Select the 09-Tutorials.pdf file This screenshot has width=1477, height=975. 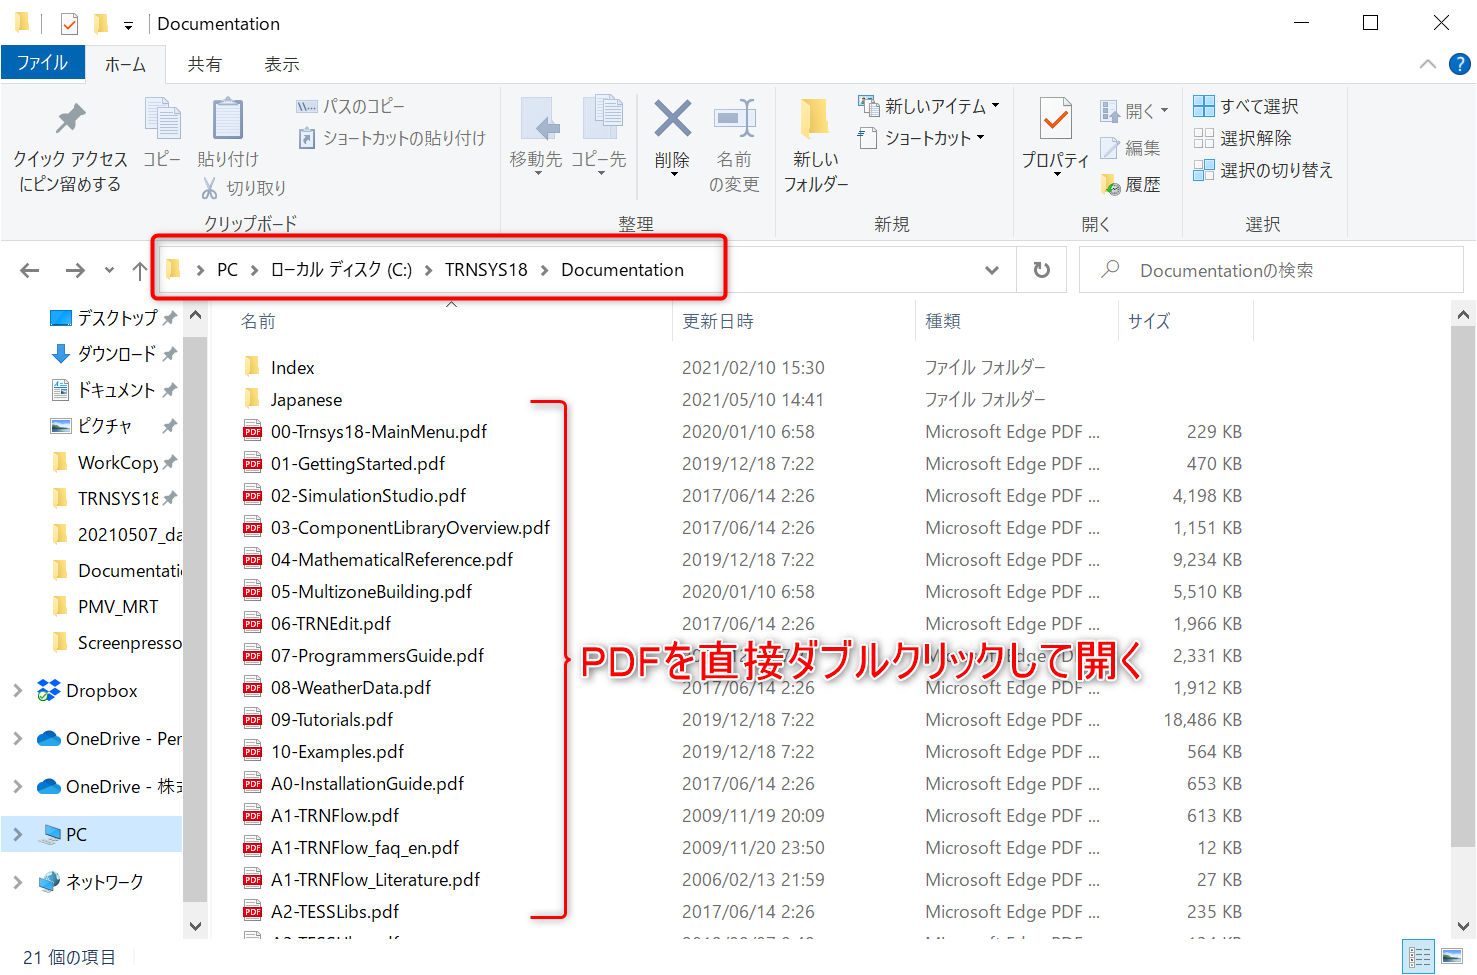pos(331,720)
